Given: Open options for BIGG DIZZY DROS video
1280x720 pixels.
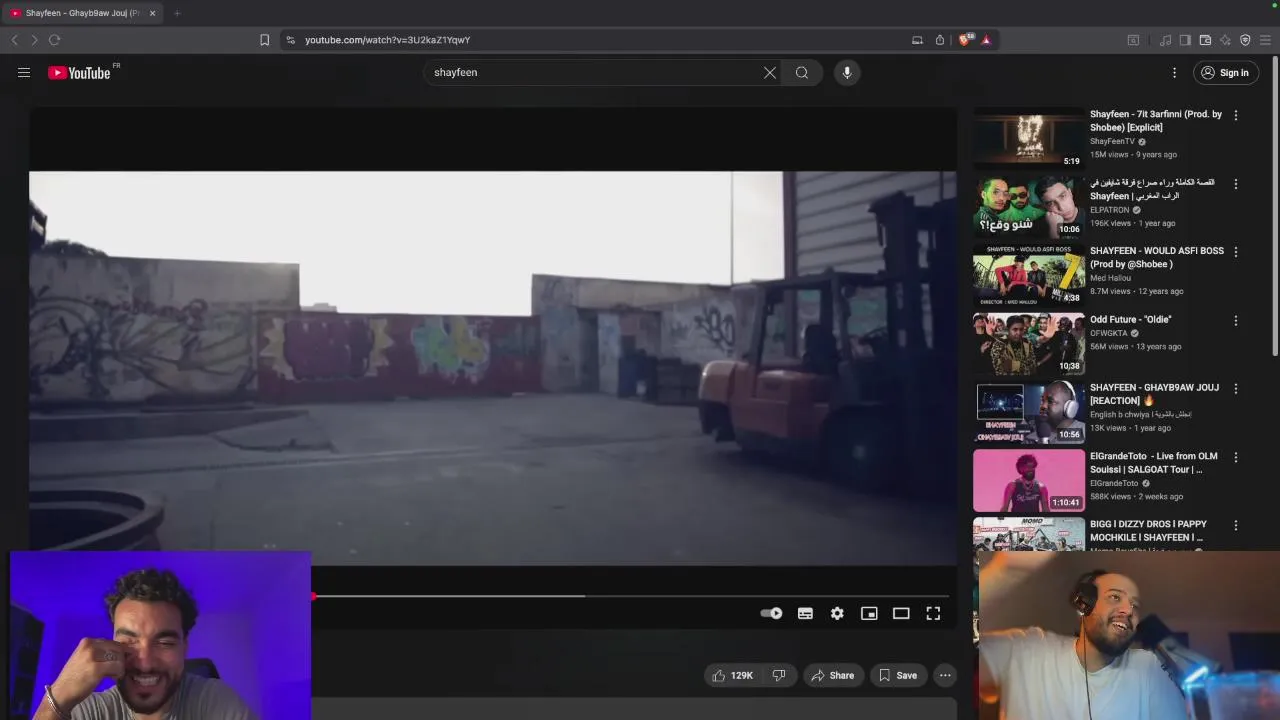Looking at the screenshot, I should [x=1236, y=525].
